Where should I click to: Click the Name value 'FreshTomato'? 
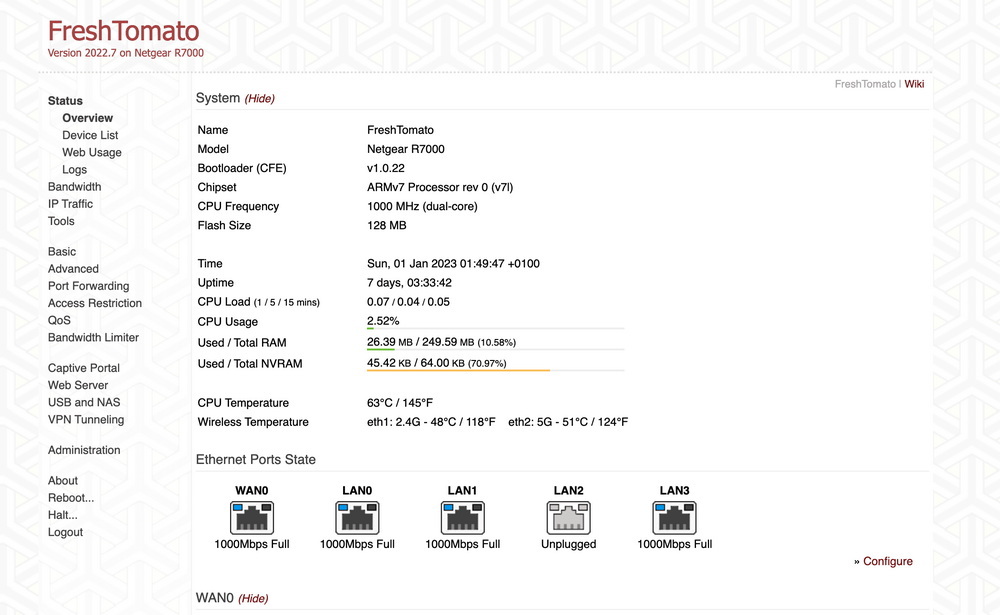click(401, 130)
